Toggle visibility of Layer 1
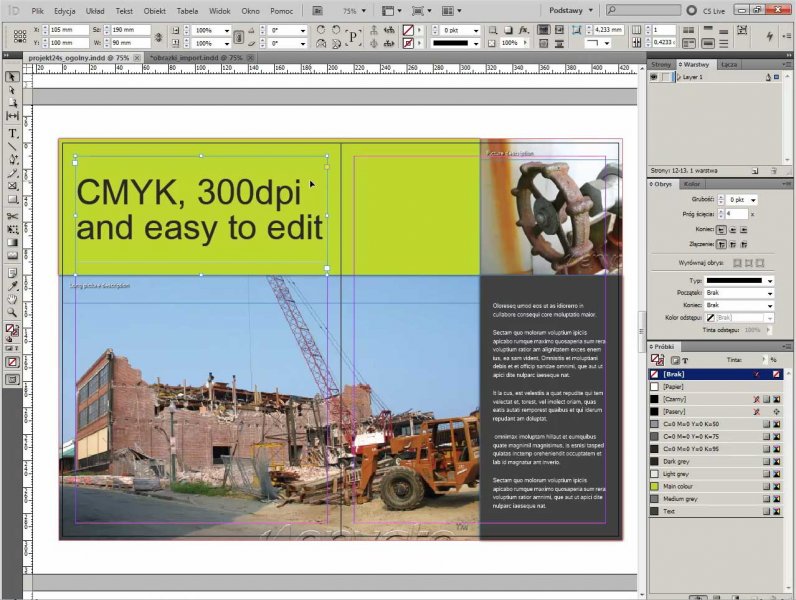The height and width of the screenshot is (600, 796). coord(654,77)
